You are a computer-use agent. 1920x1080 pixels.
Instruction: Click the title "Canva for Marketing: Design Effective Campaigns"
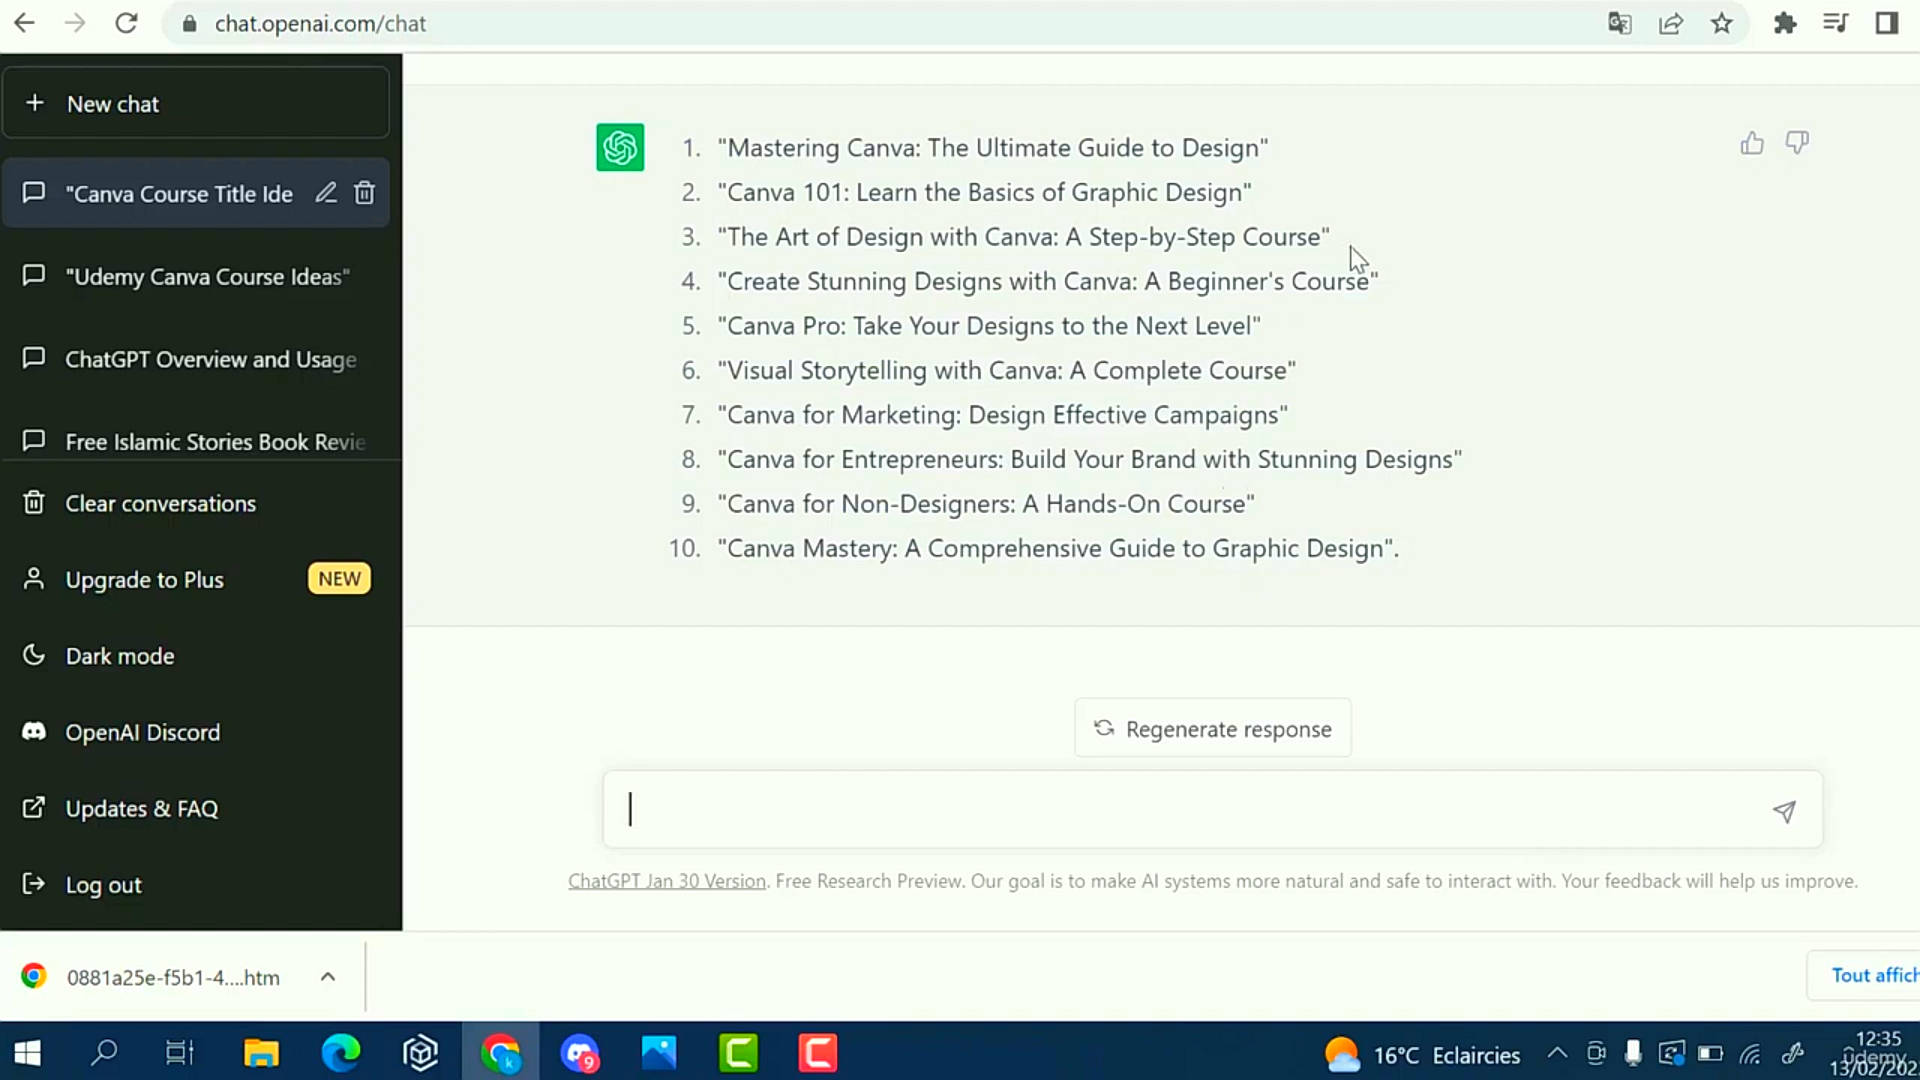pyautogui.click(x=1003, y=415)
